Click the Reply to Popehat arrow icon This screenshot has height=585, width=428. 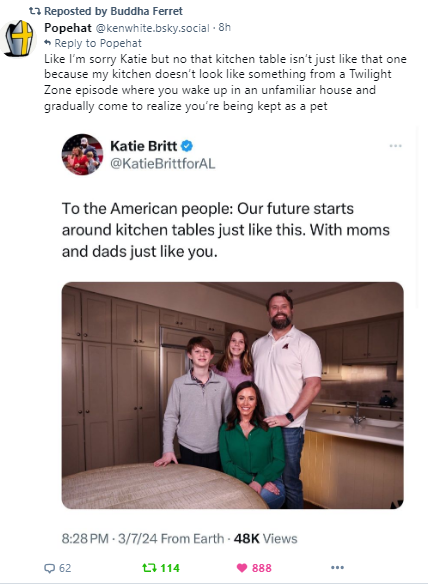tap(47, 43)
